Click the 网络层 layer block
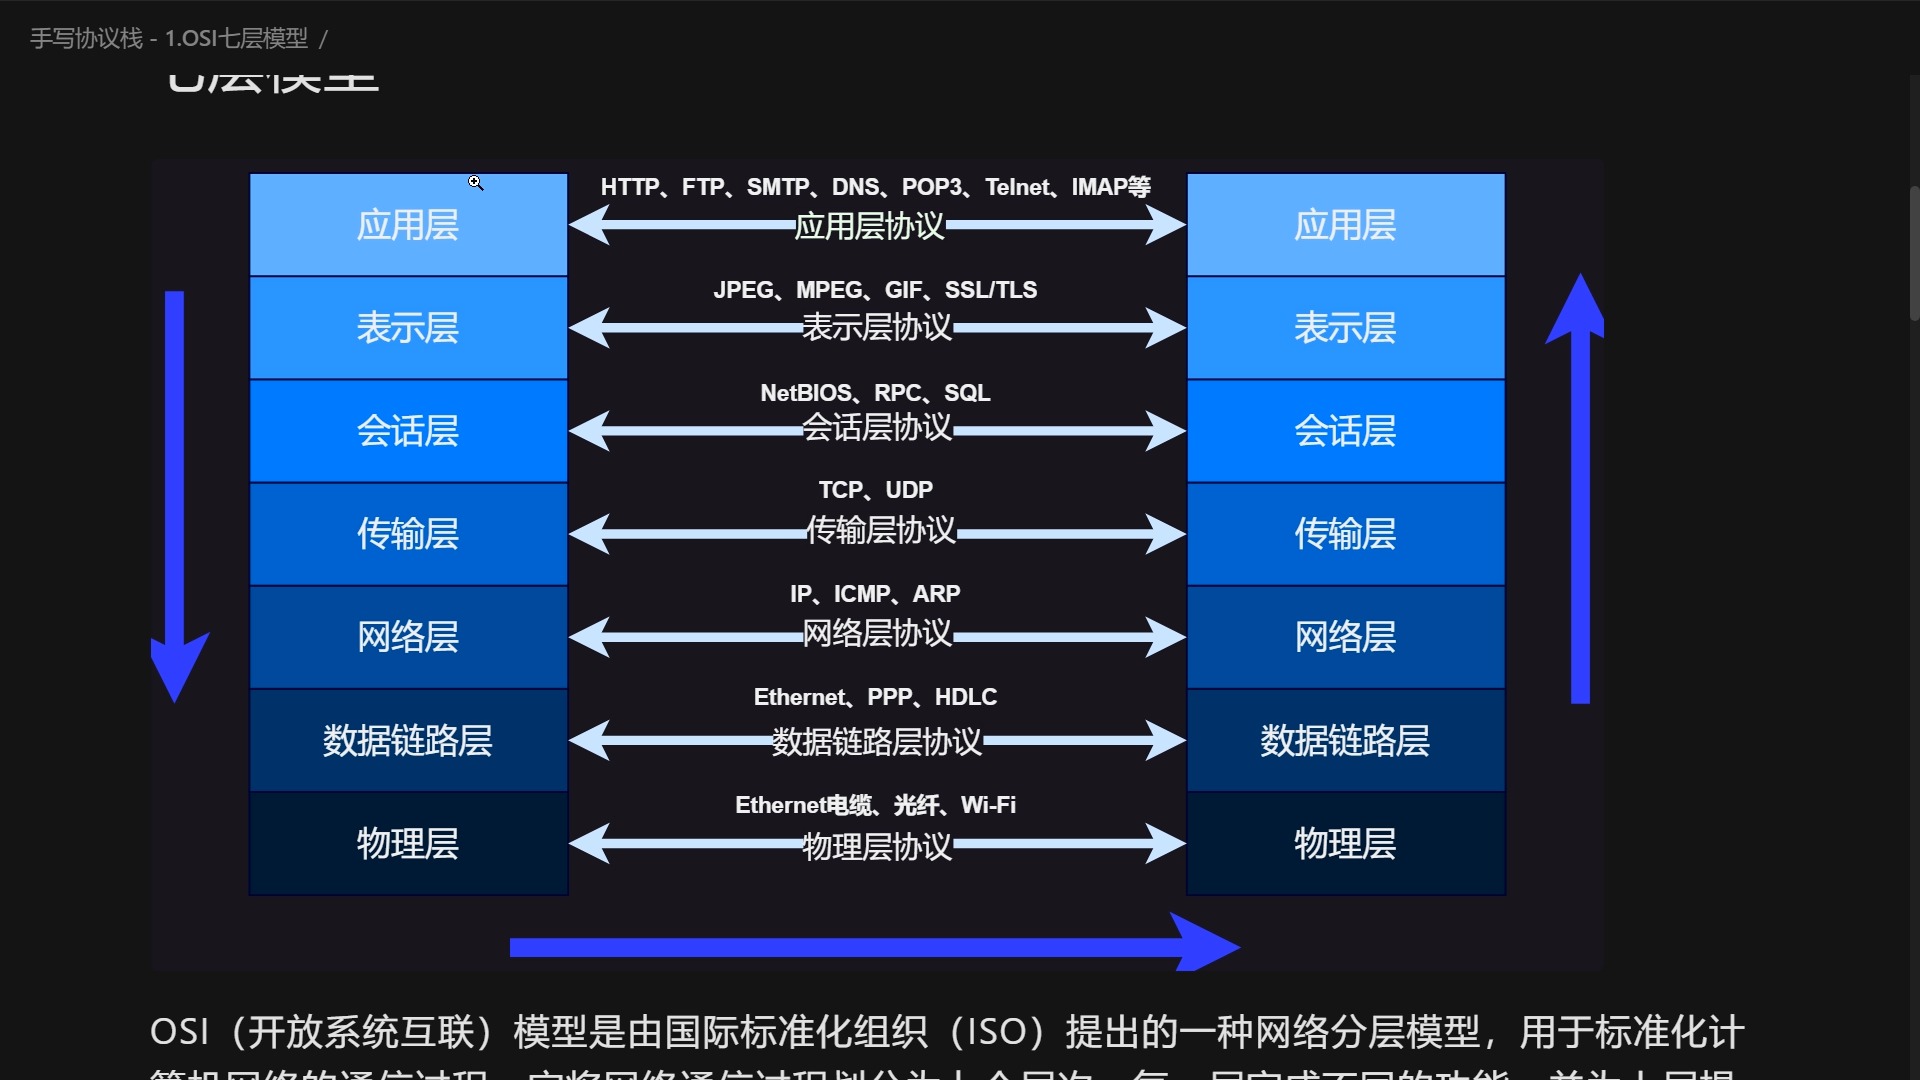The width and height of the screenshot is (1920, 1080). (x=407, y=636)
